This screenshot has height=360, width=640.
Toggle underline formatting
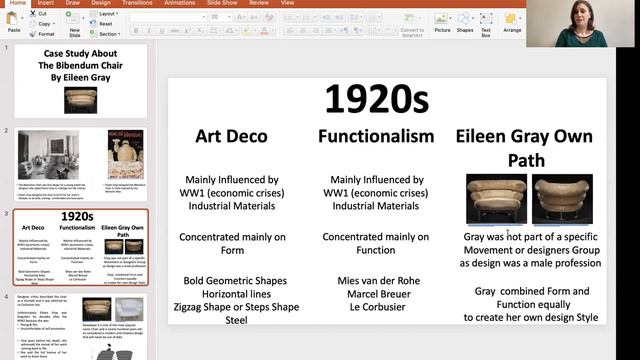pyautogui.click(x=162, y=31)
